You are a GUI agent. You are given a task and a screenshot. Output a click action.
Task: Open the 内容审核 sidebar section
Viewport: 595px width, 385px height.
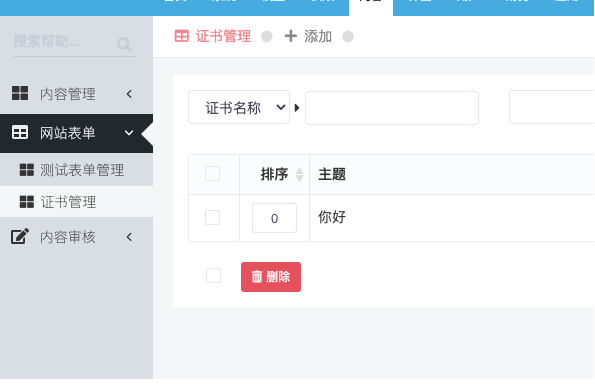[x=76, y=237]
